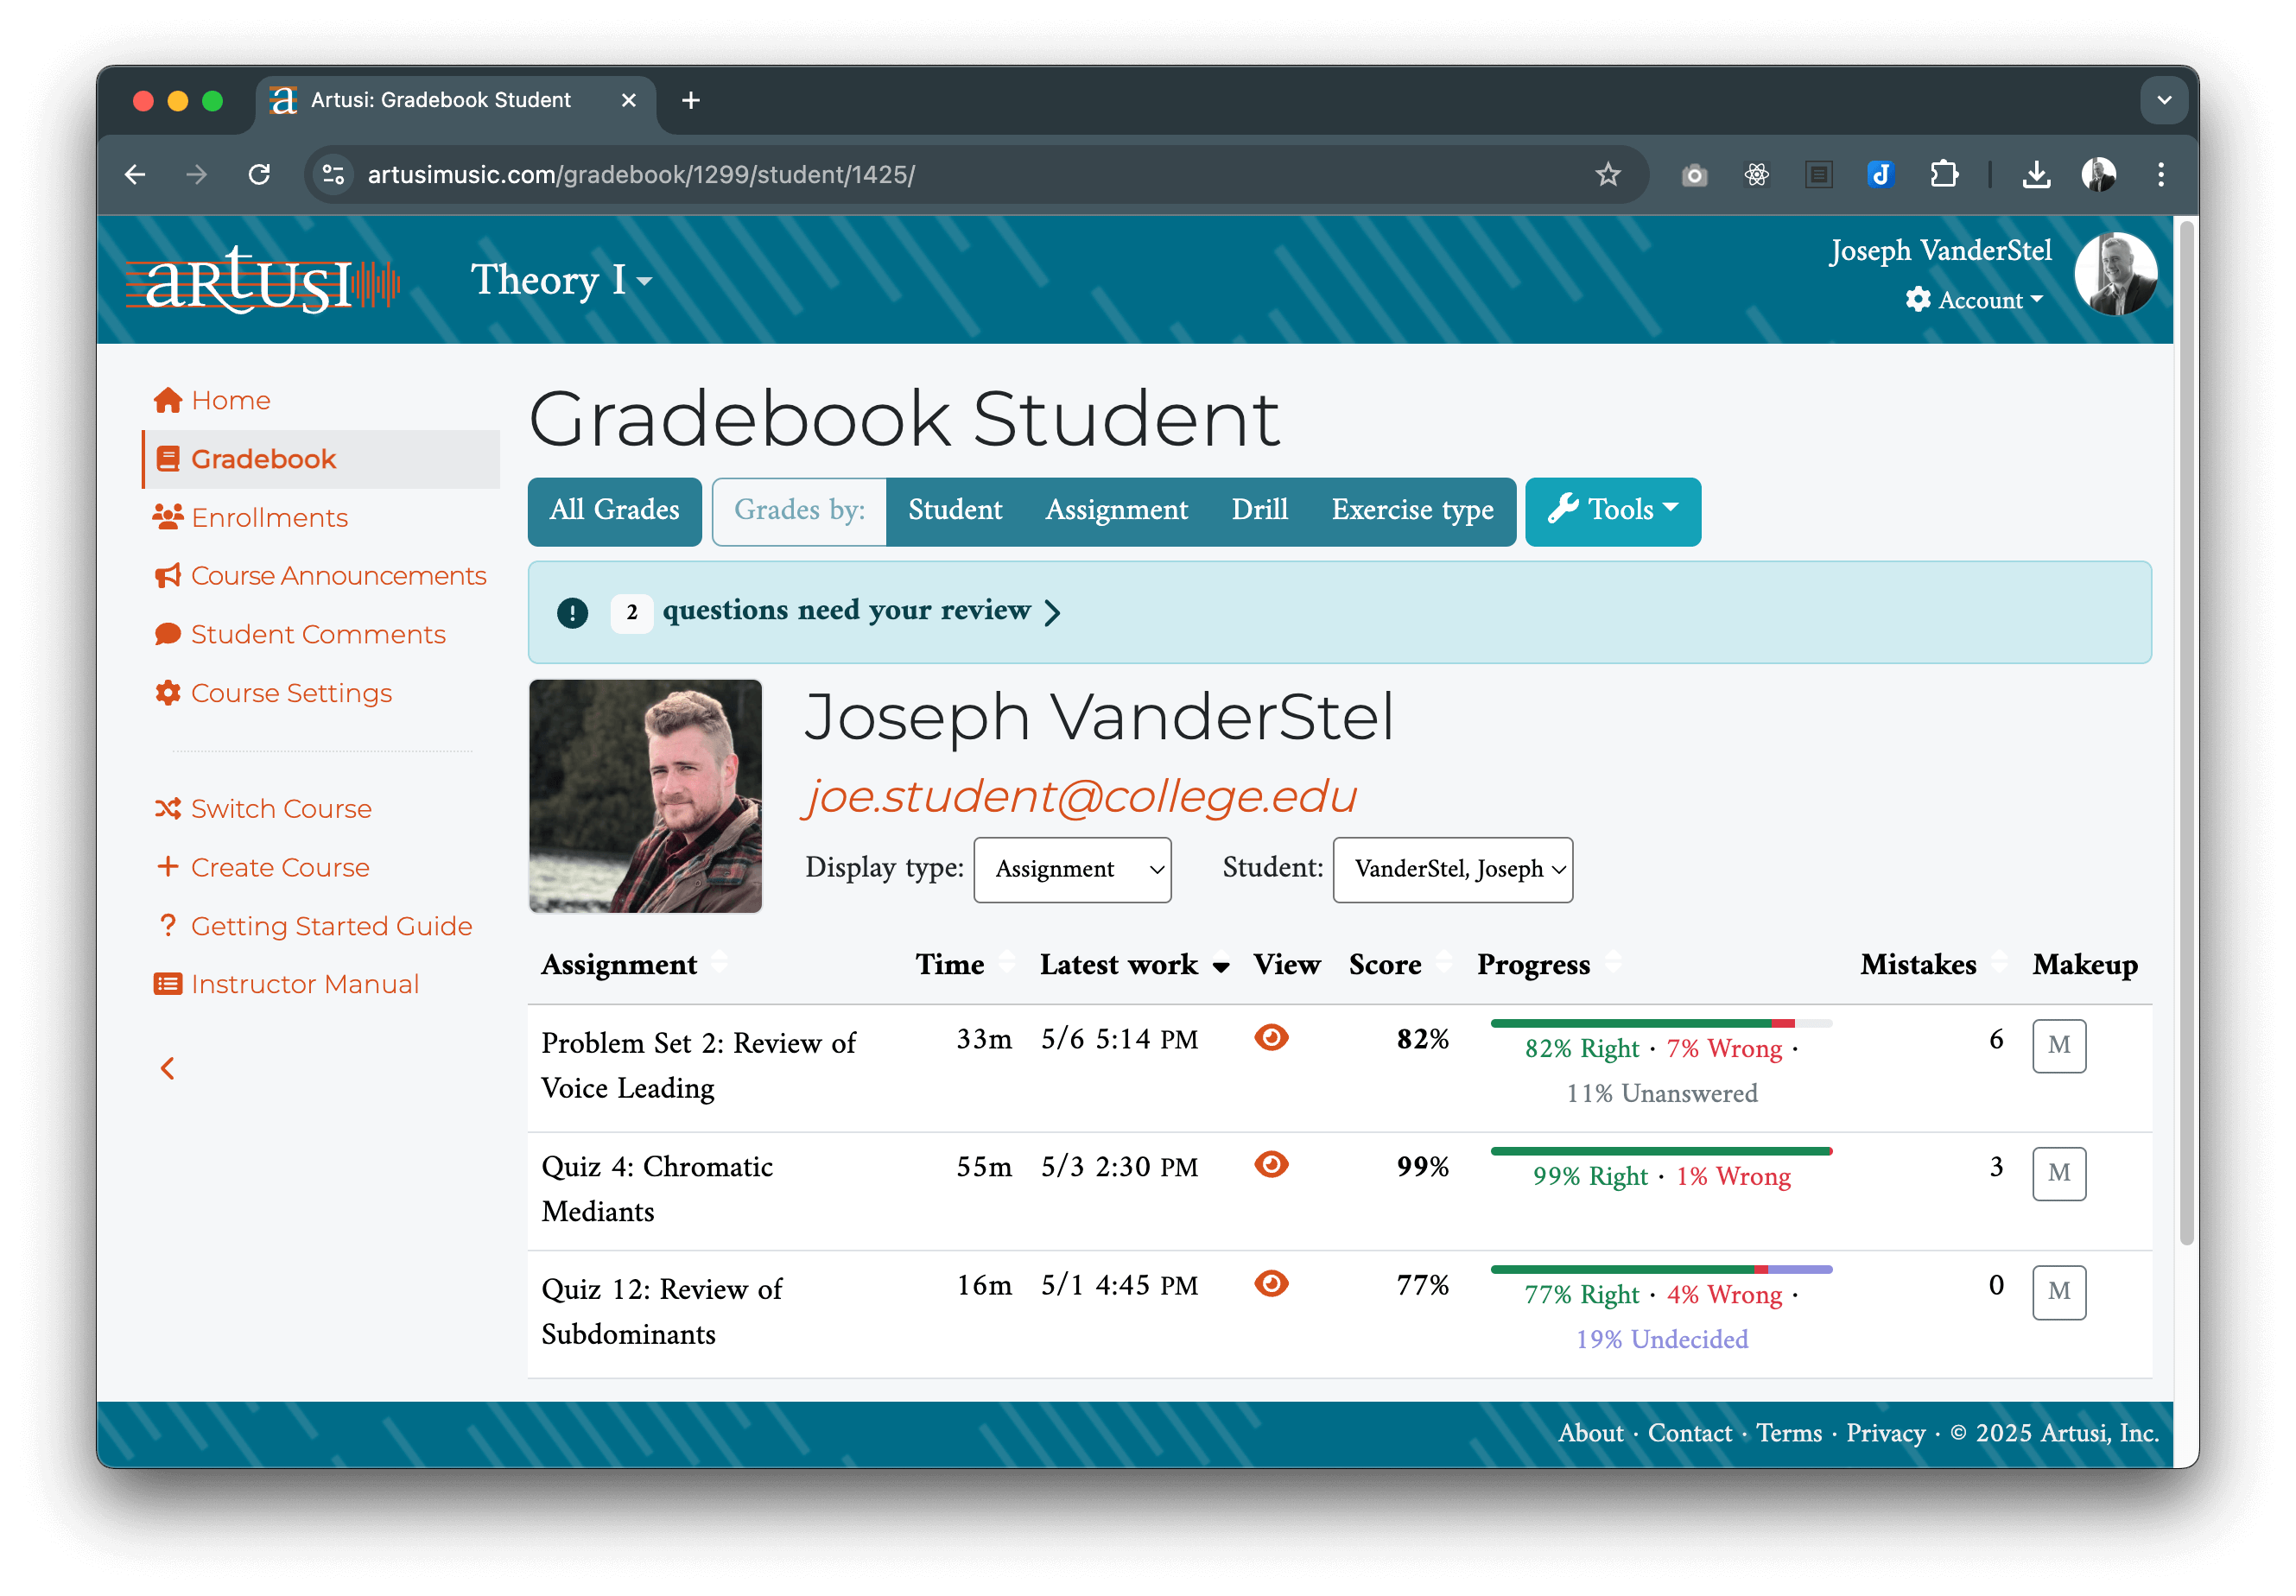Click the Getting Started Guide question mark icon
Screen dimensions: 2296x1596
point(168,926)
